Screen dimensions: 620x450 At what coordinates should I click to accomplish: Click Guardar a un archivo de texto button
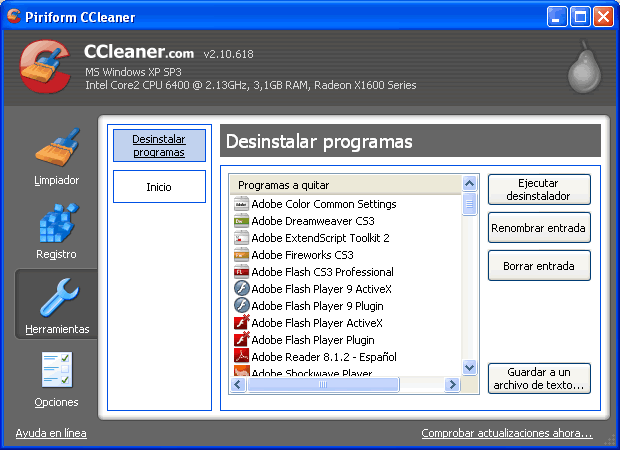pos(539,379)
